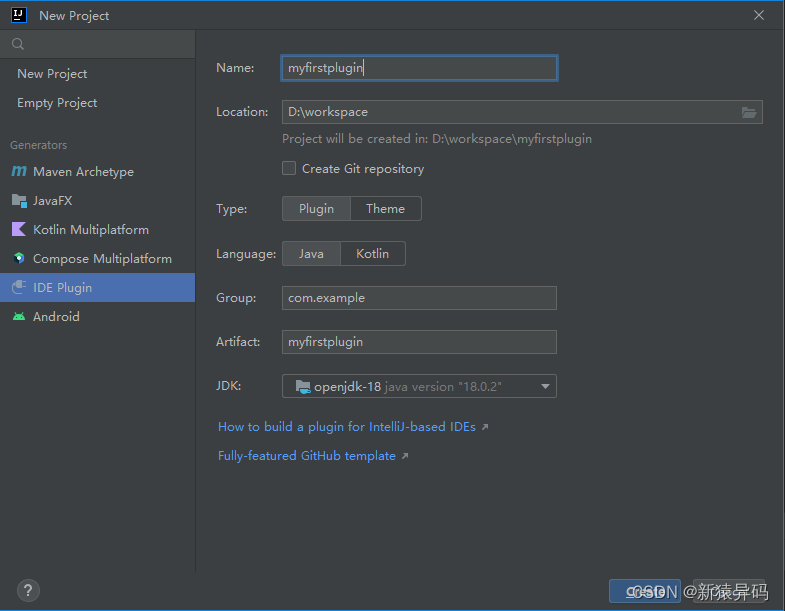Click the Kotlin Multiplatform K icon
Image resolution: width=785 pixels, height=611 pixels.
coord(19,229)
